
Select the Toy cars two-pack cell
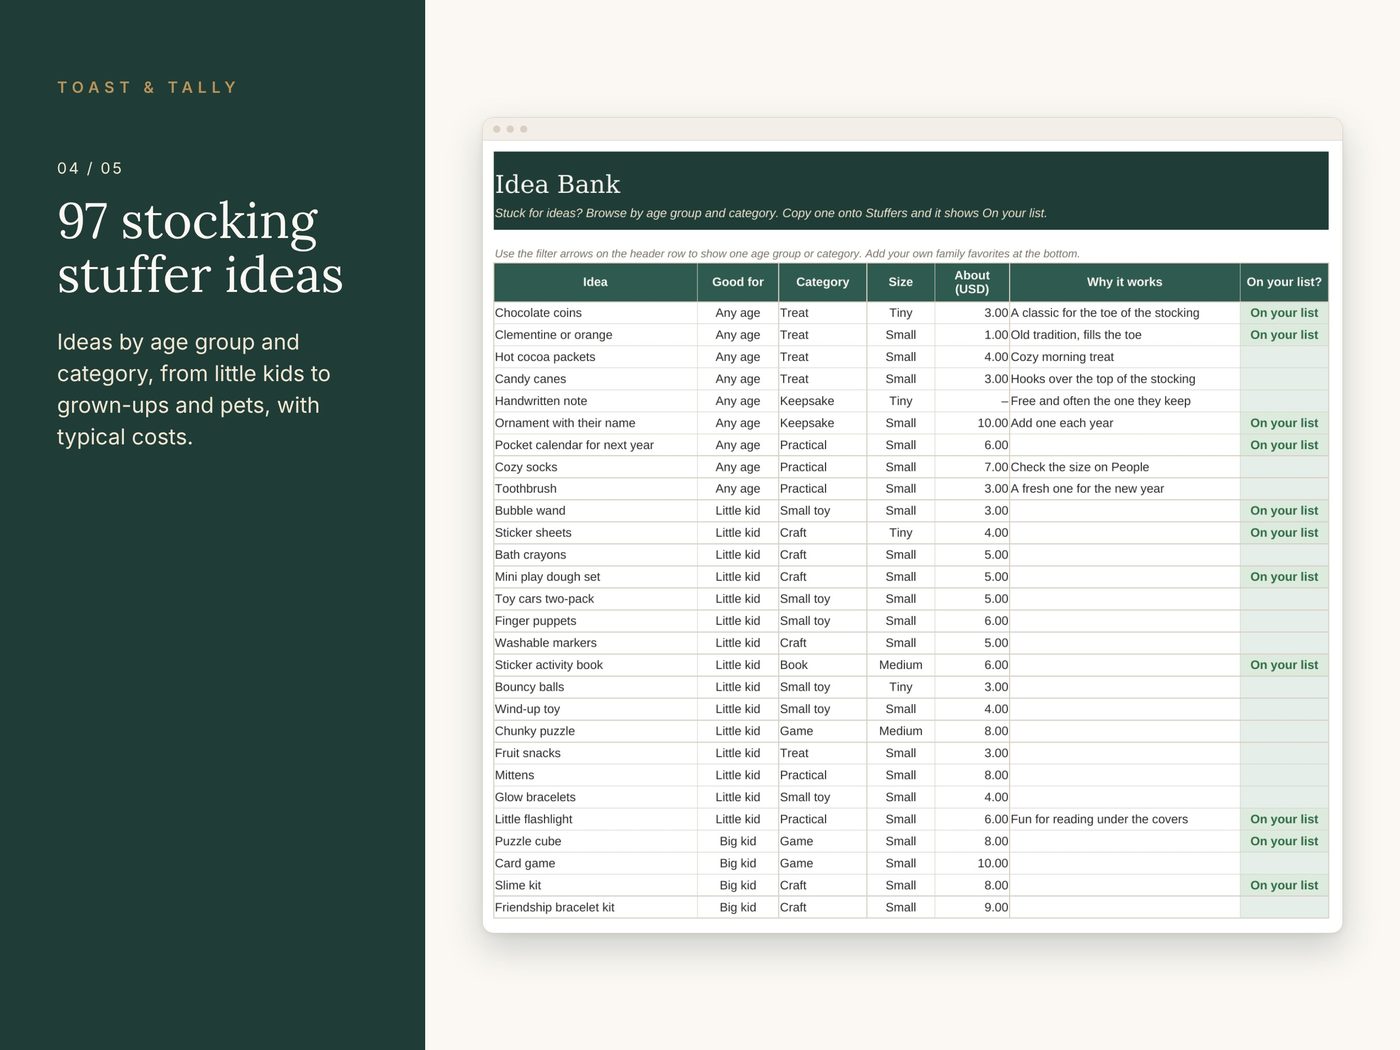[595, 599]
